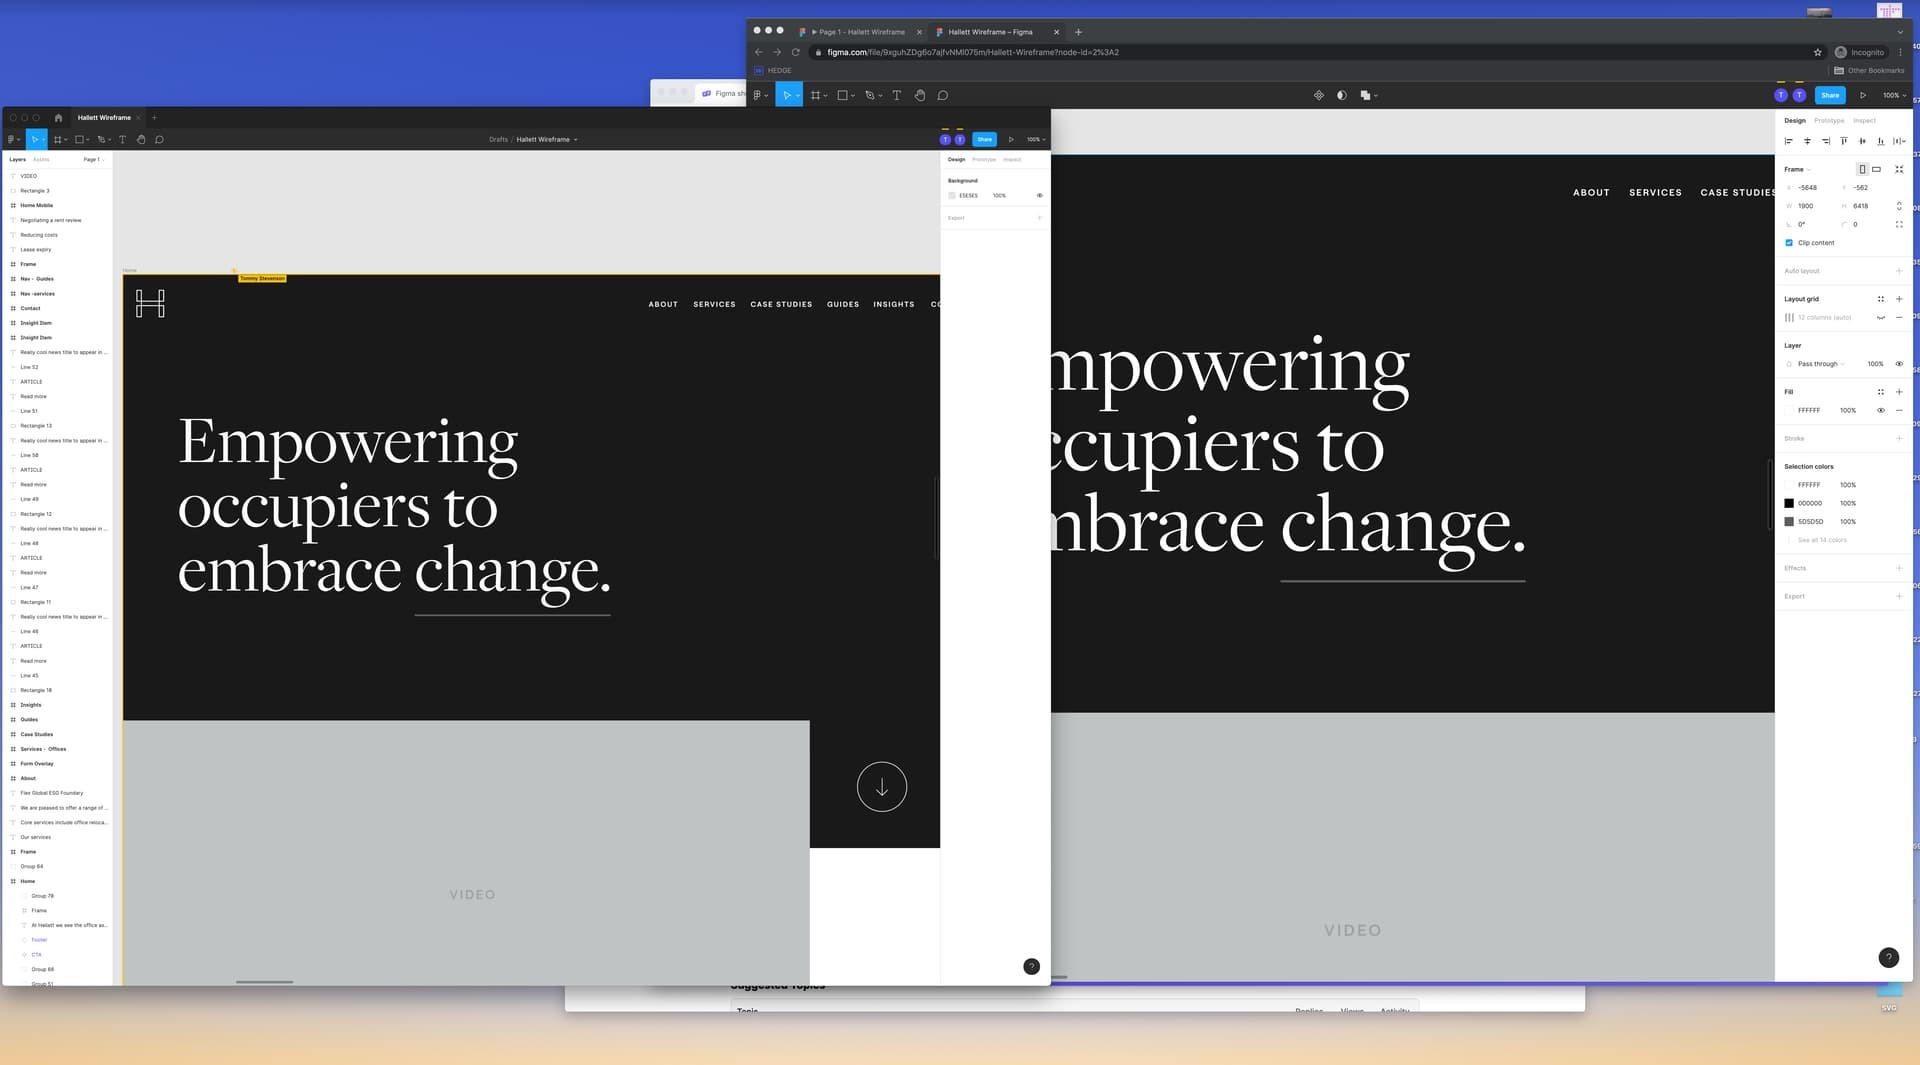This screenshot has width=1920, height=1065.
Task: Open the Figma main menu in desktop window
Action: (13, 140)
